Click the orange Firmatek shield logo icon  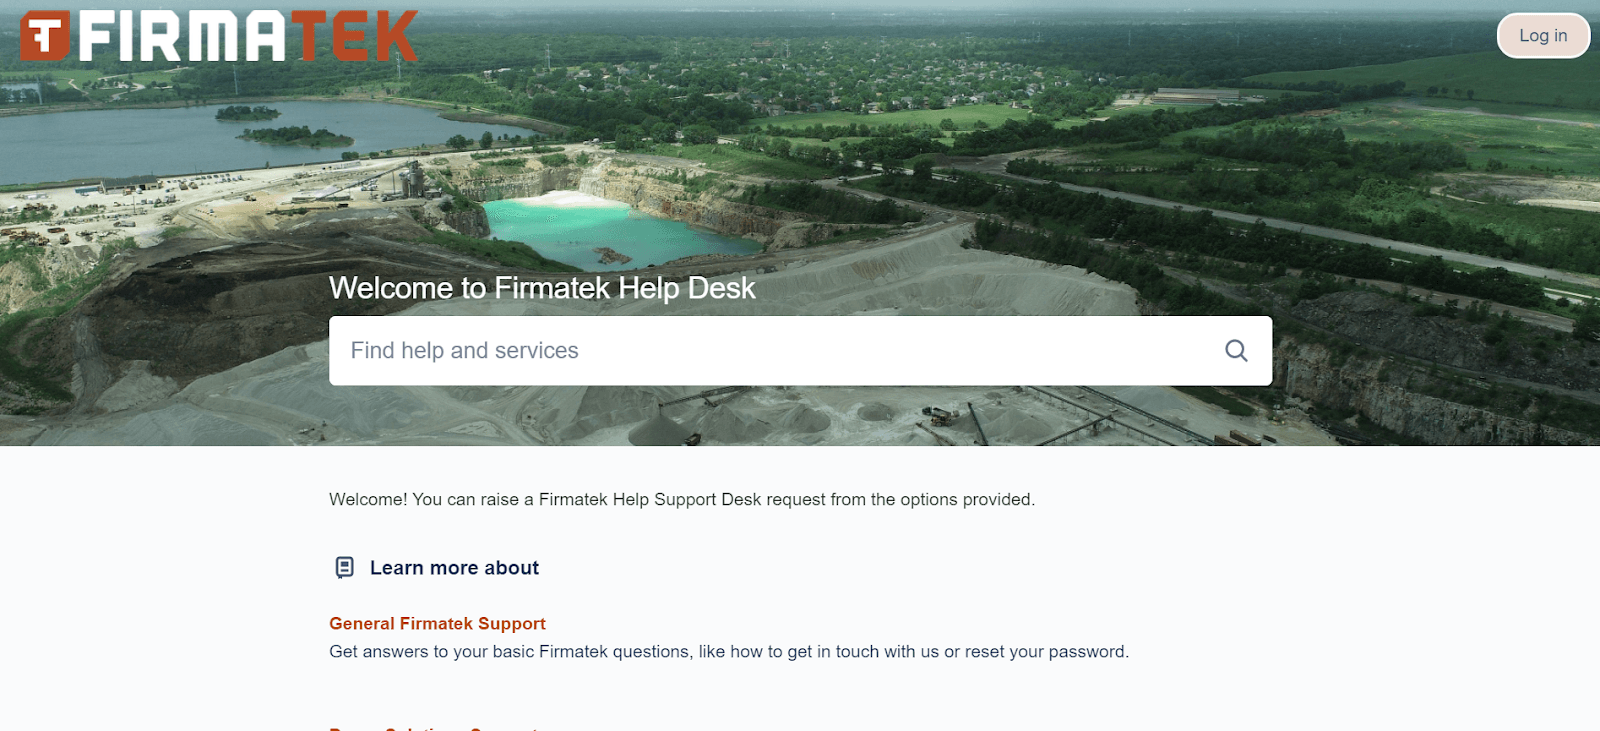(x=45, y=36)
